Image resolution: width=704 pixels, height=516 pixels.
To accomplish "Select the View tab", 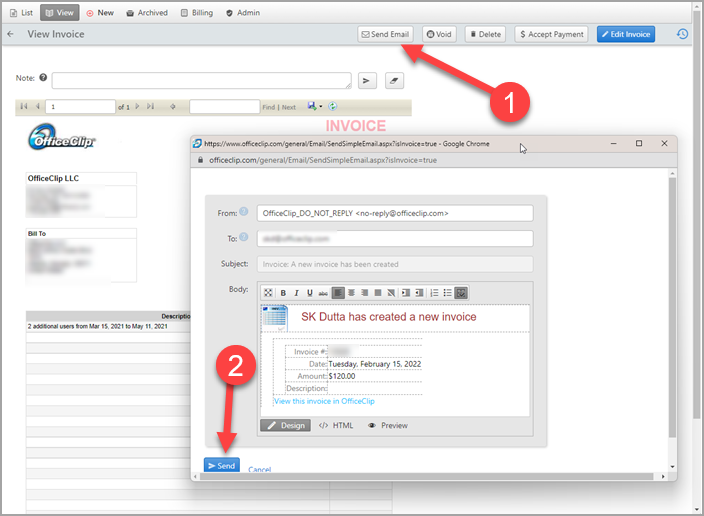I will coord(60,13).
